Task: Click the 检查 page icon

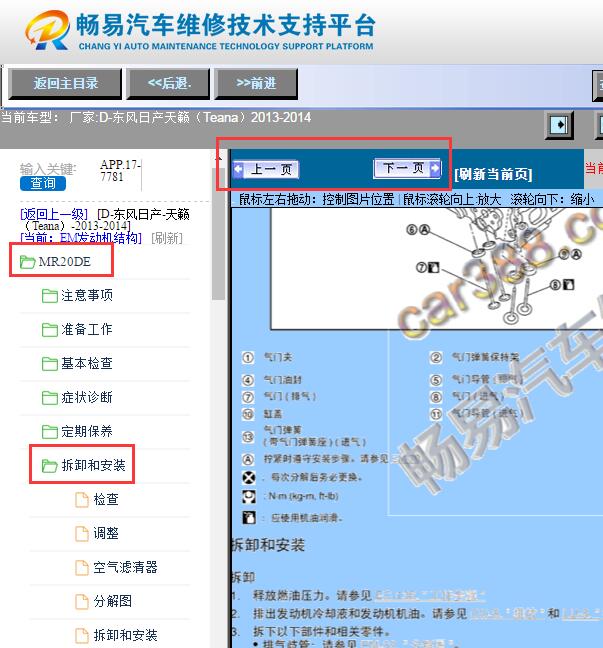Action: coord(82,500)
